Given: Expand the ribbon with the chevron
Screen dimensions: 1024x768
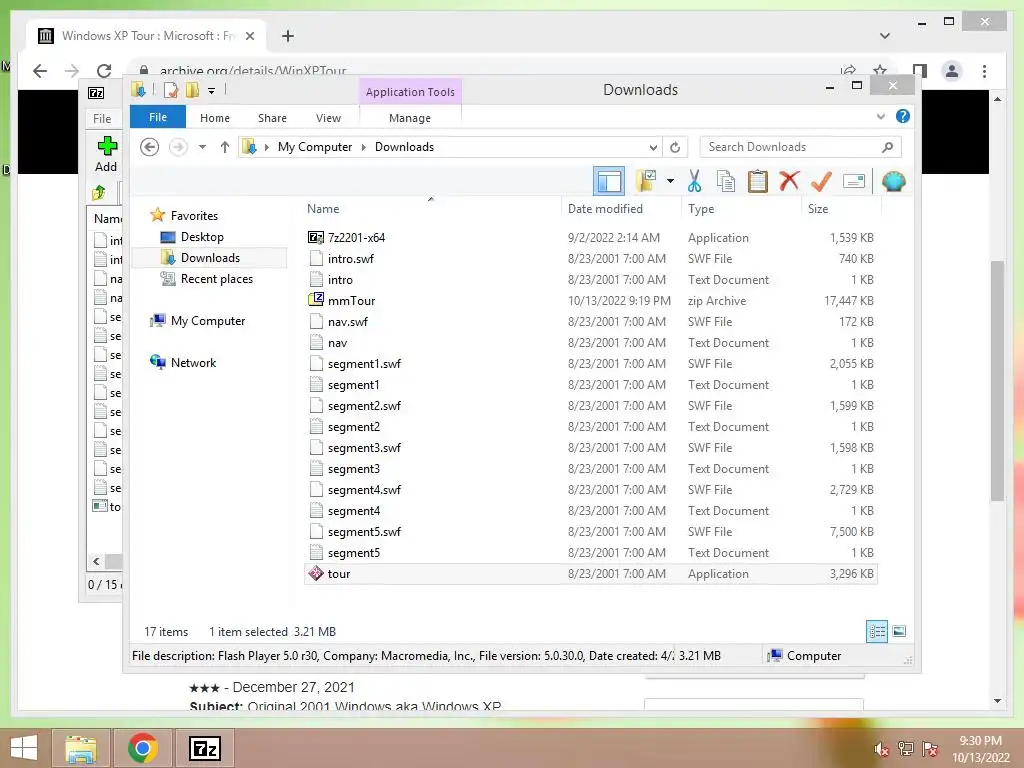Looking at the screenshot, I should 880,116.
